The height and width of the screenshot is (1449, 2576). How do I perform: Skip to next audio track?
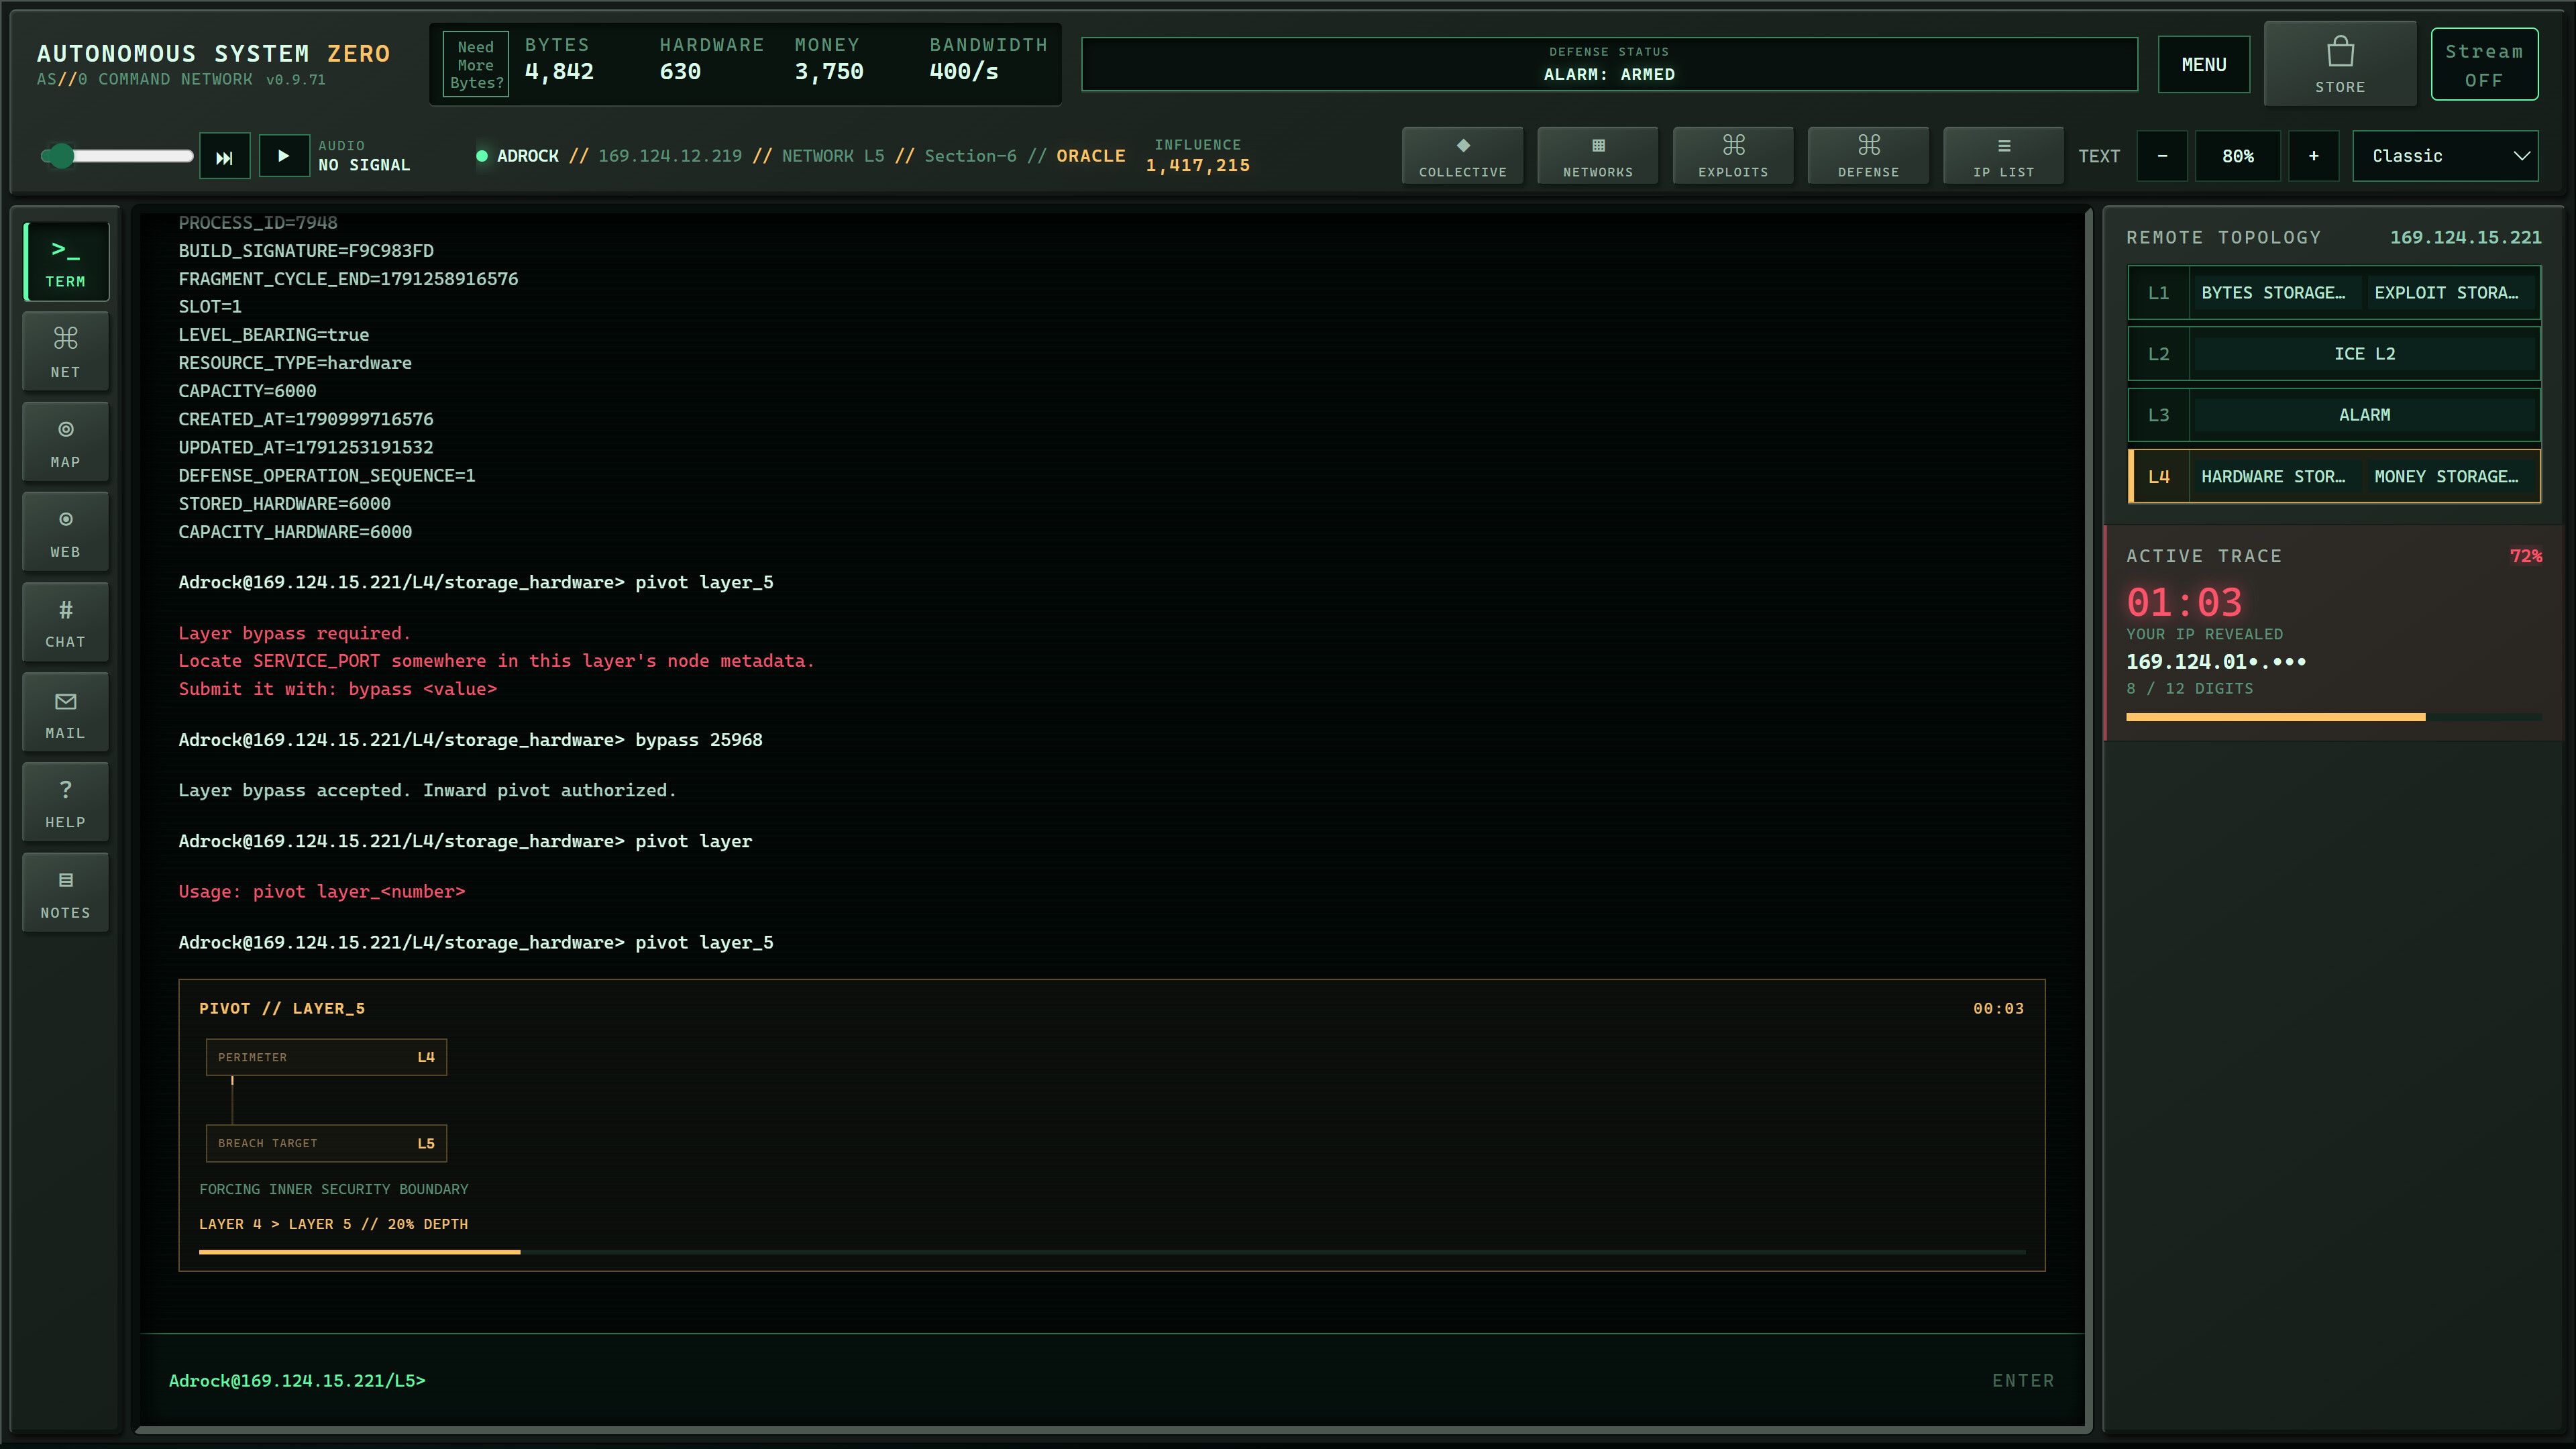[225, 156]
